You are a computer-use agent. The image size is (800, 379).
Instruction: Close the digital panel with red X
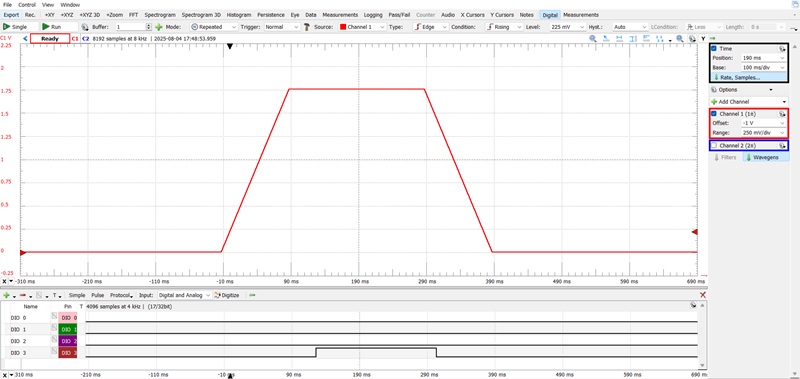click(x=703, y=295)
